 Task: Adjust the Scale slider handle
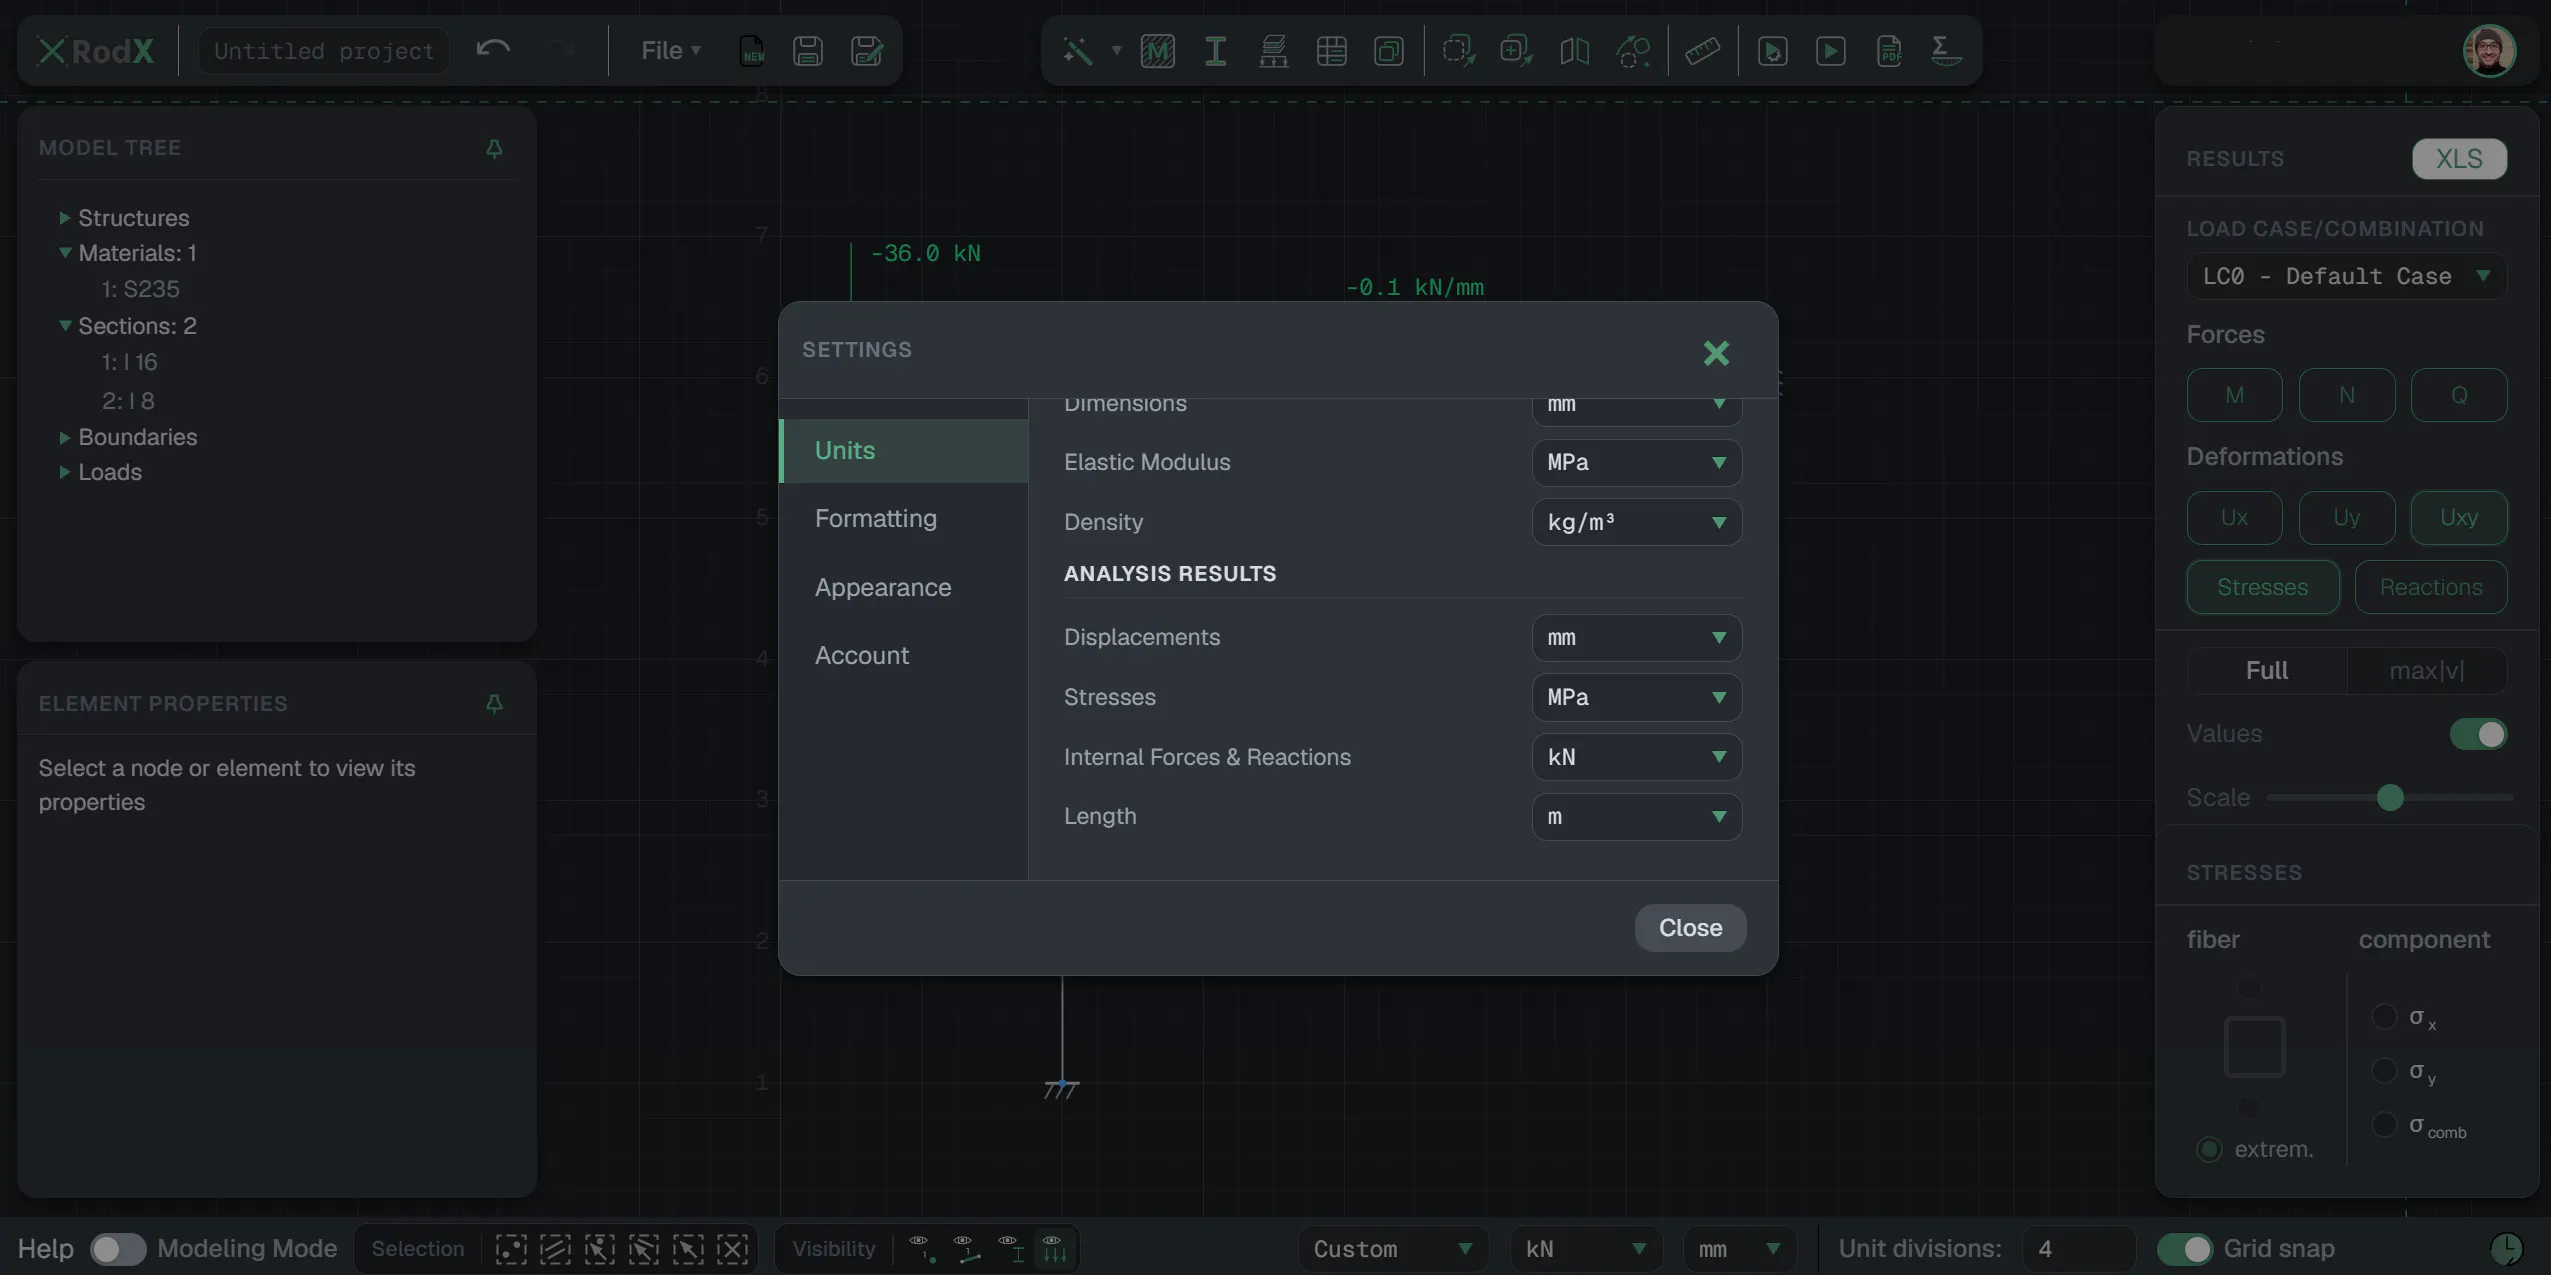coord(2390,798)
